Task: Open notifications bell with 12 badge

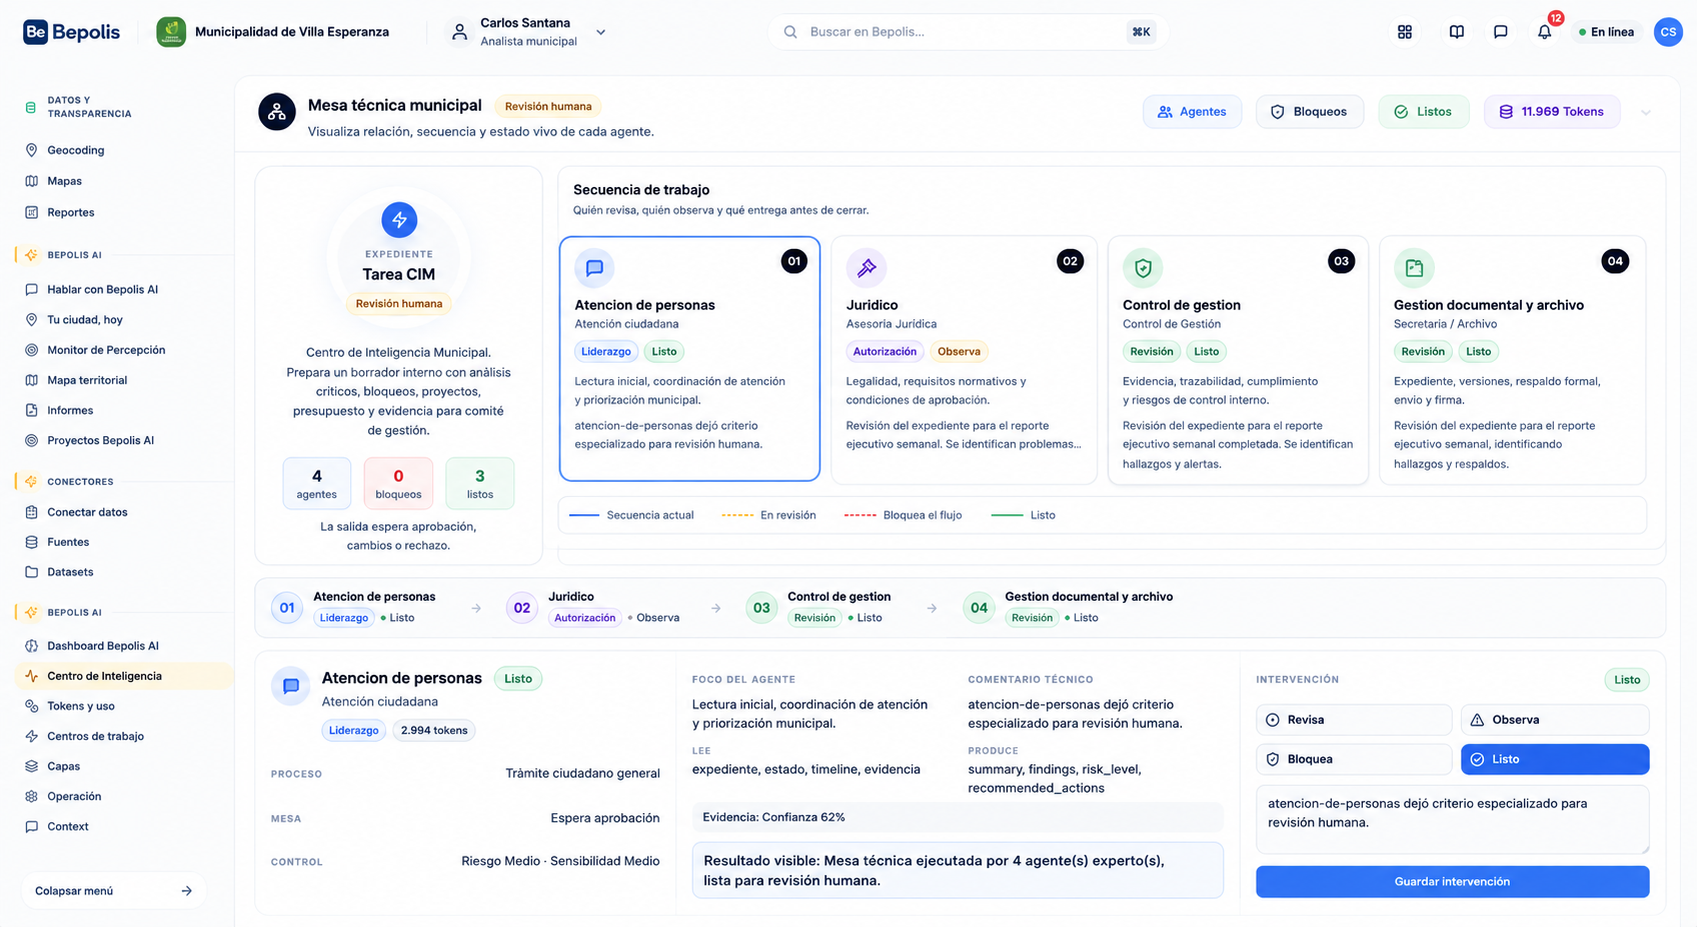Action: click(1545, 32)
